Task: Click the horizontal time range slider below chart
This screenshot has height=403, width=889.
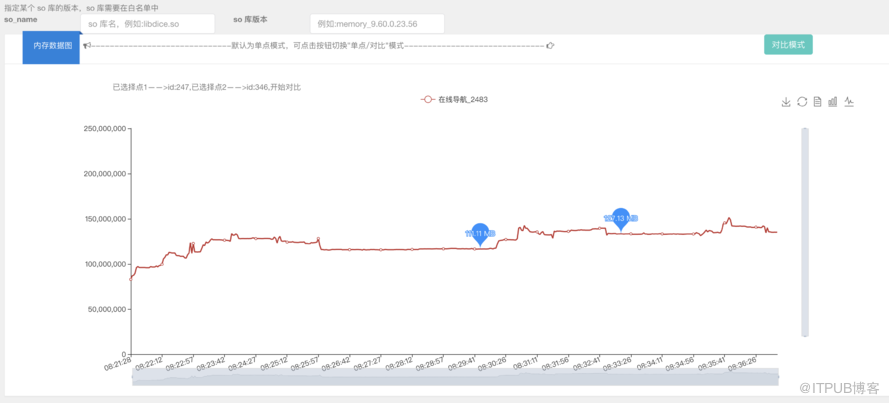Action: point(455,377)
